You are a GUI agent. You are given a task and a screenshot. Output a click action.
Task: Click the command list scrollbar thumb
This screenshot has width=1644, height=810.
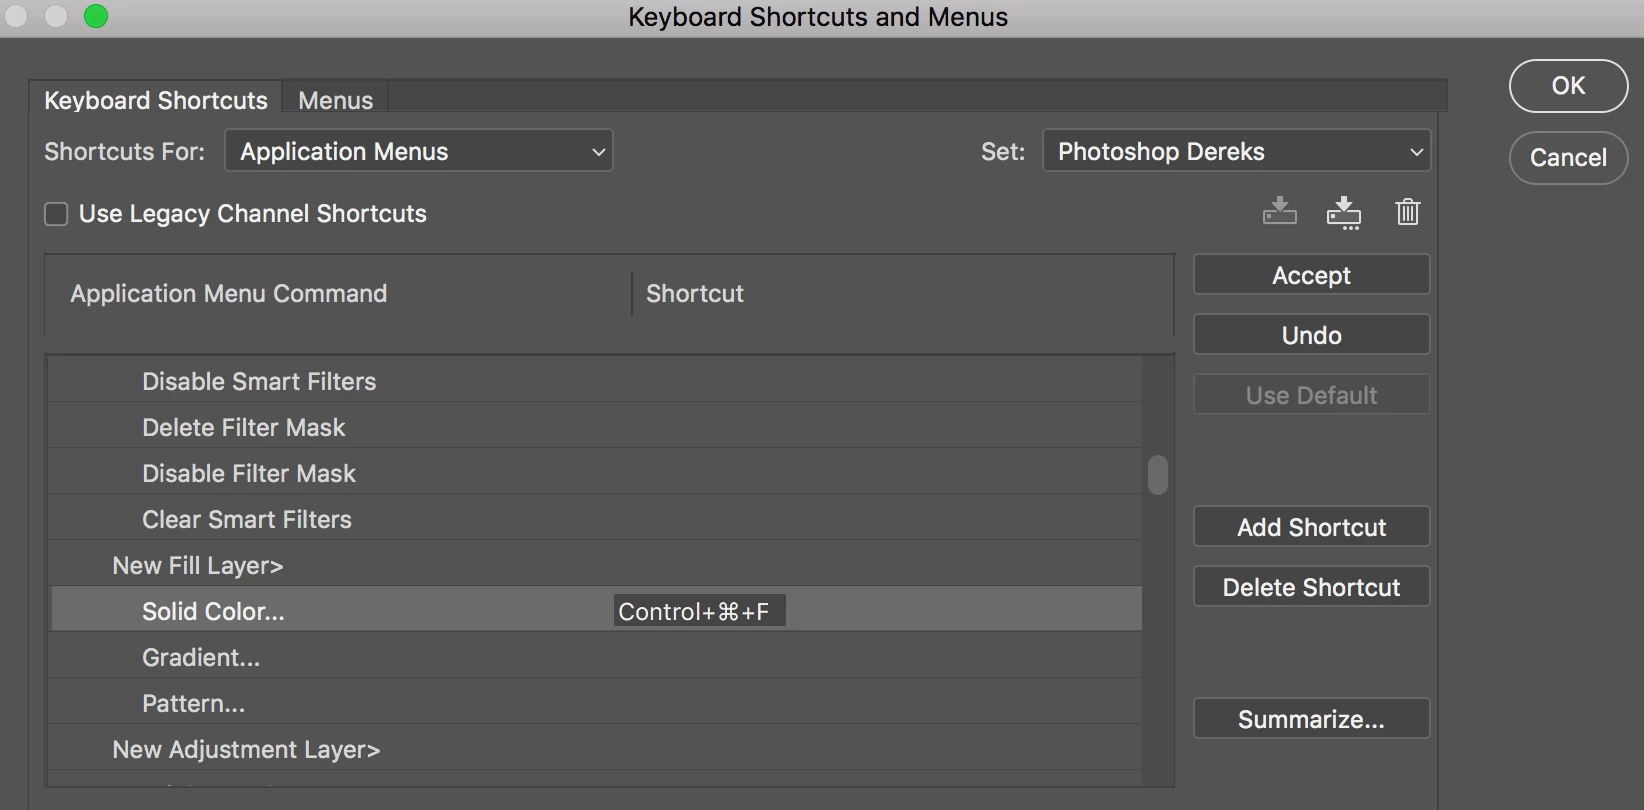(x=1158, y=475)
